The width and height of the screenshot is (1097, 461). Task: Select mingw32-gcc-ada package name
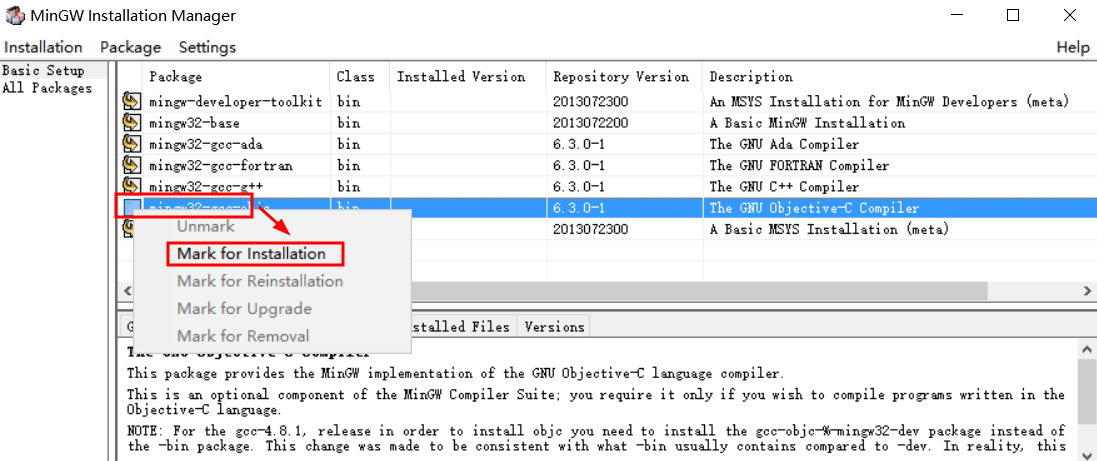[x=206, y=145]
